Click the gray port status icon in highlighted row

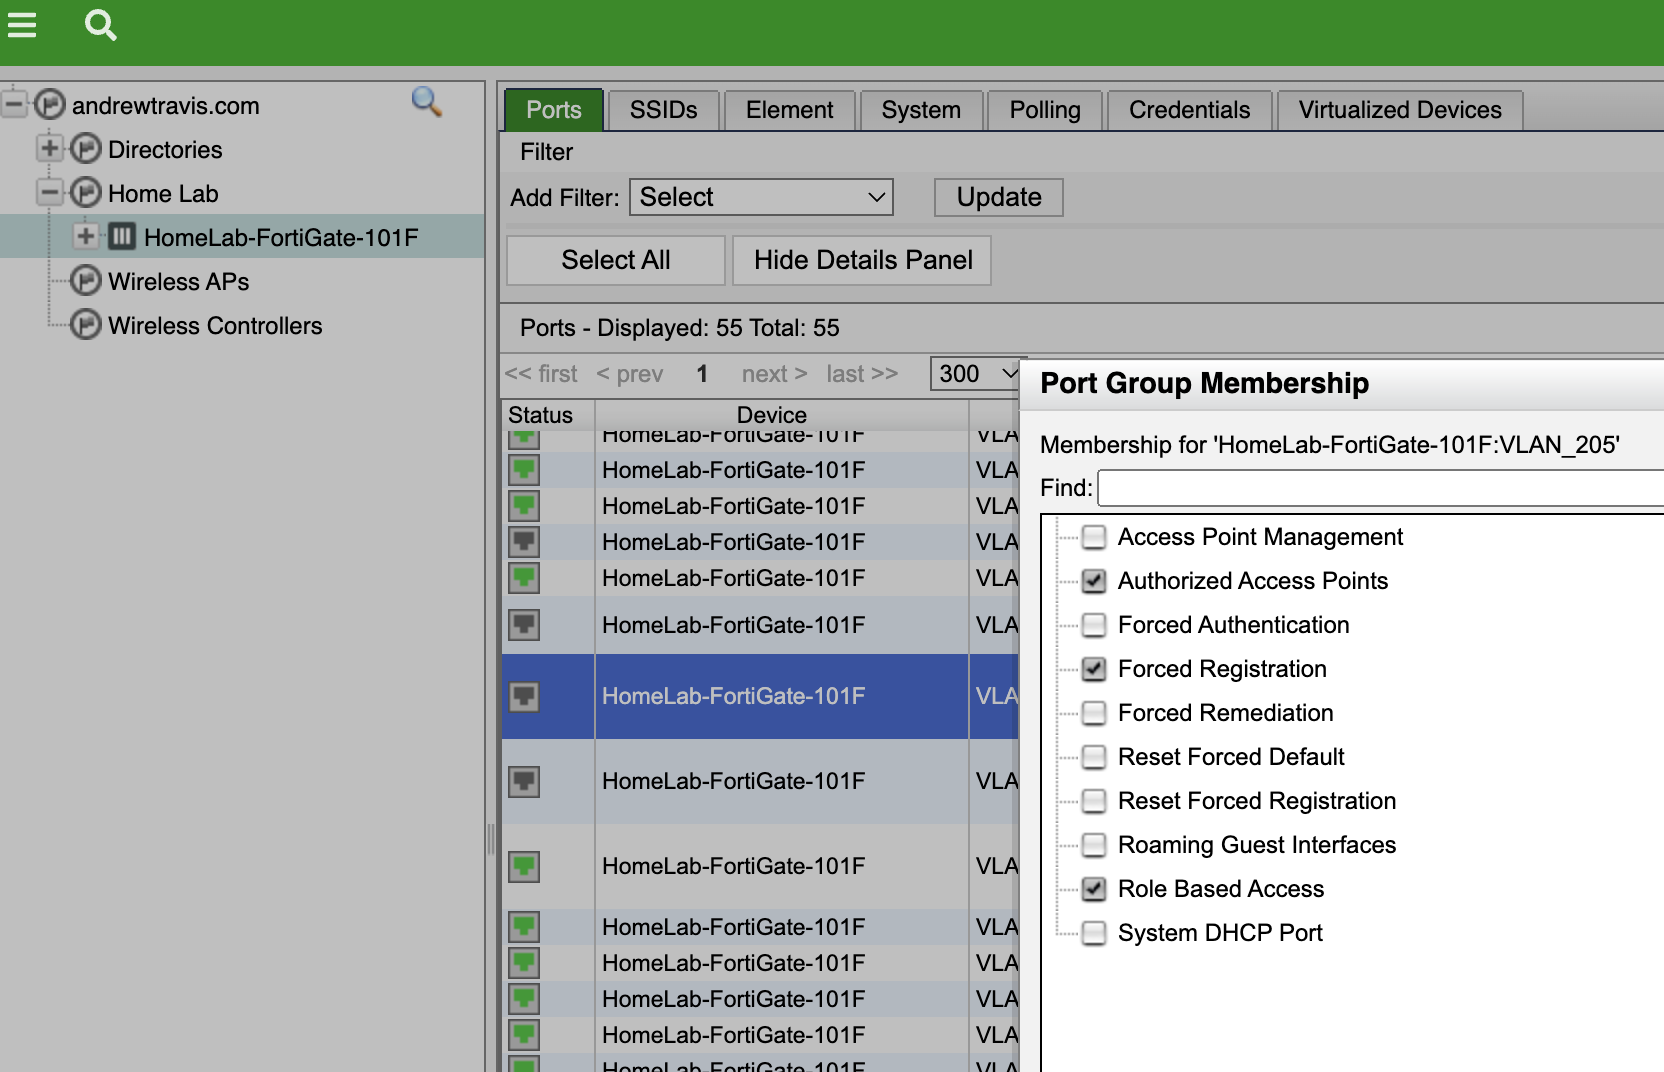tap(524, 696)
